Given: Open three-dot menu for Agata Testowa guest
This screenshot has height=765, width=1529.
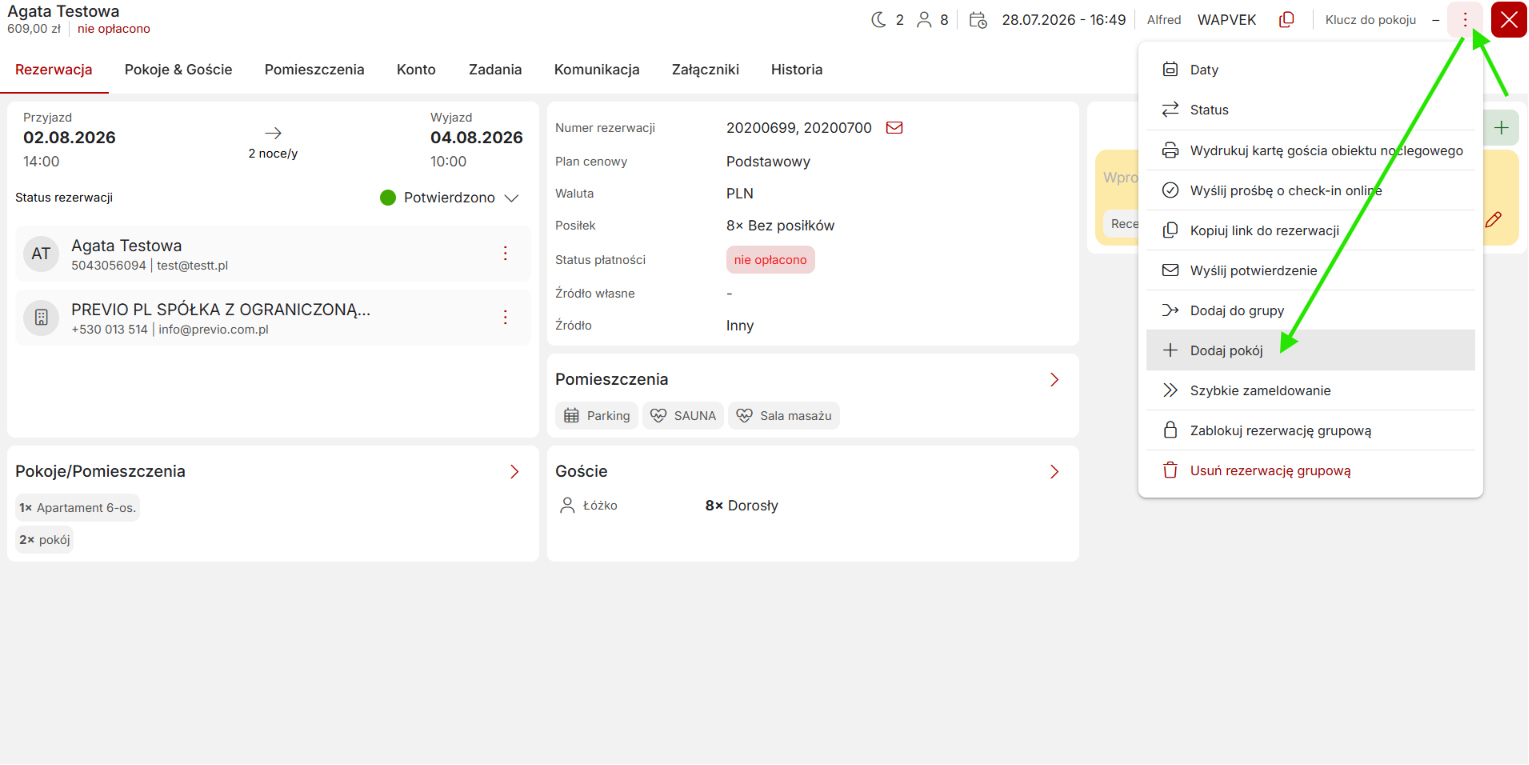Looking at the screenshot, I should click(505, 253).
